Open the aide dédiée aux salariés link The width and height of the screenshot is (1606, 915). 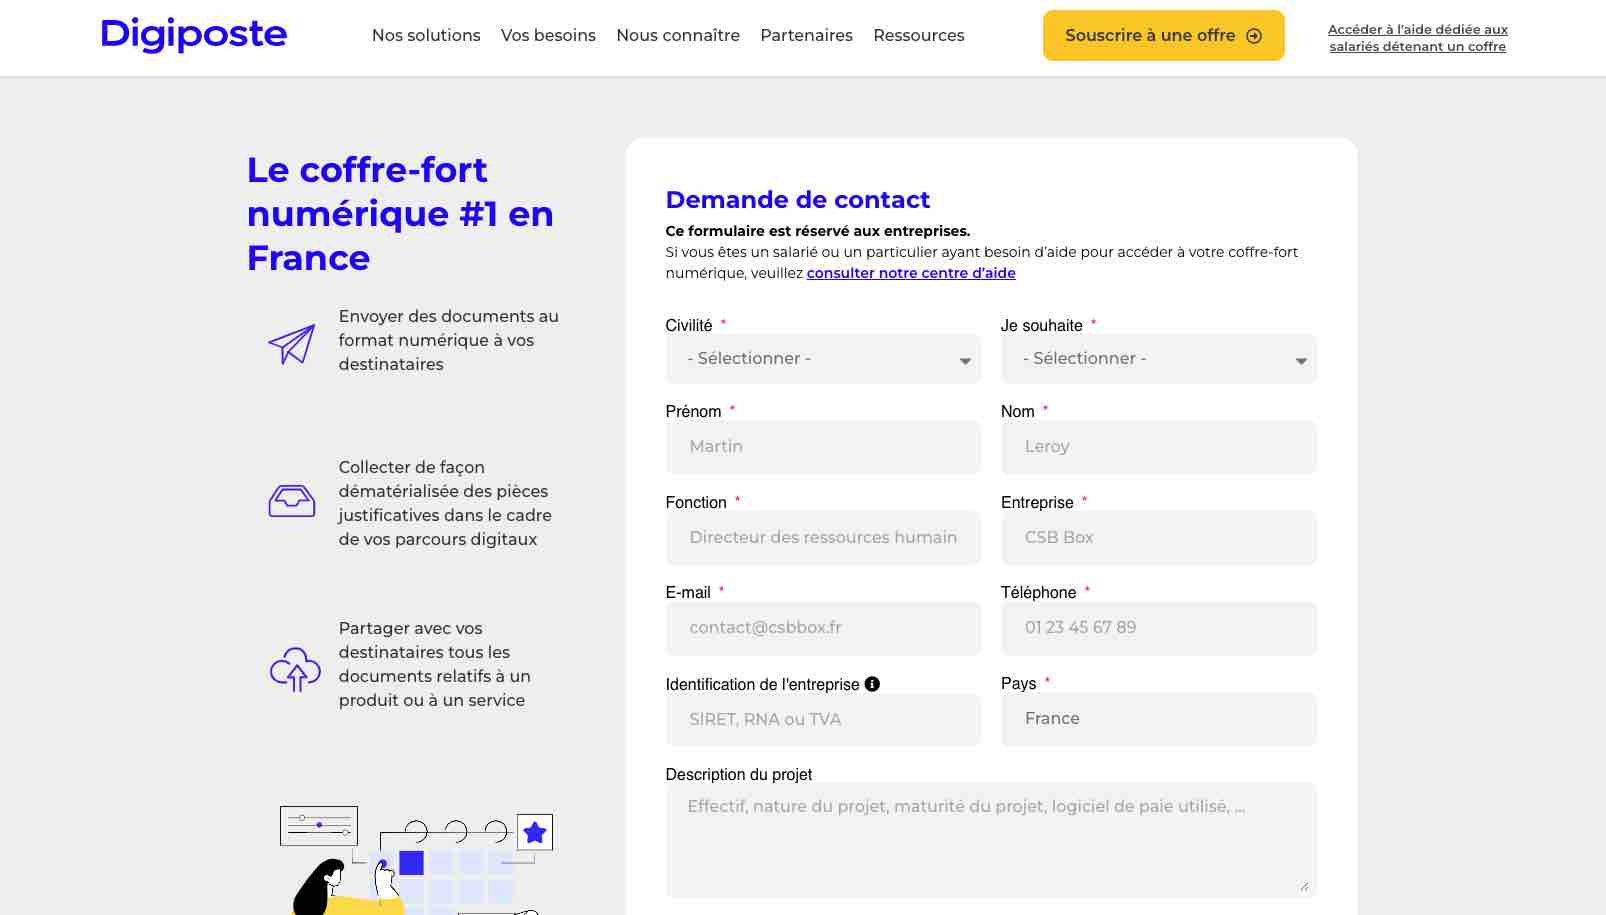(1418, 38)
